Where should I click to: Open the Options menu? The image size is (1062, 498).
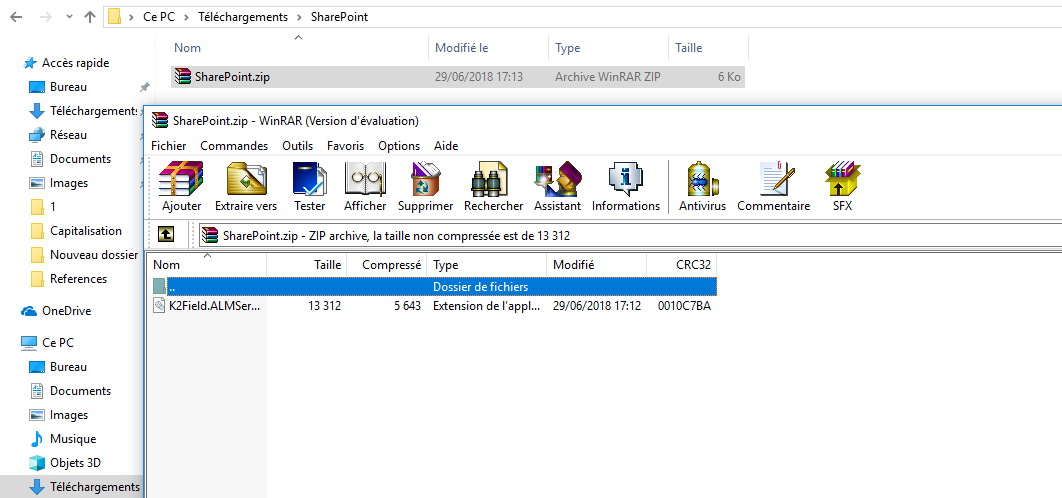point(399,146)
